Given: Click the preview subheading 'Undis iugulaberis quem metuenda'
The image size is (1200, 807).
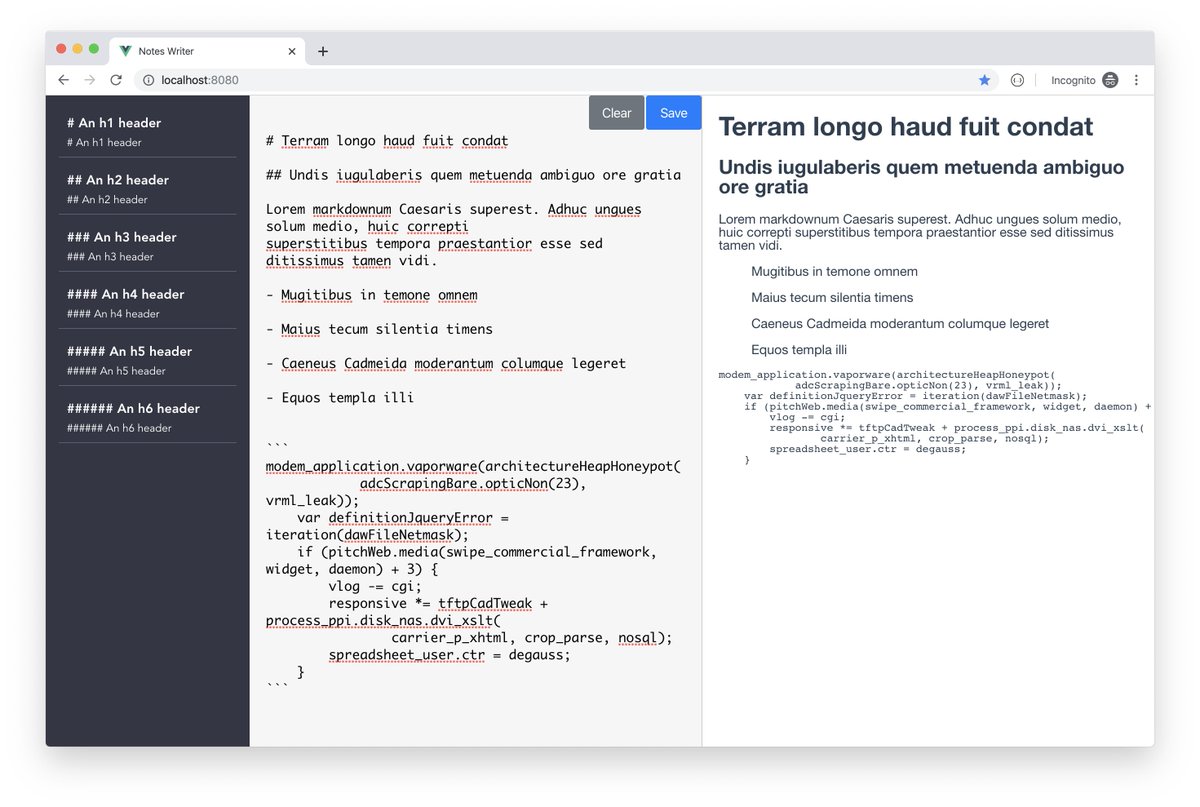Looking at the screenshot, I should click(x=921, y=177).
